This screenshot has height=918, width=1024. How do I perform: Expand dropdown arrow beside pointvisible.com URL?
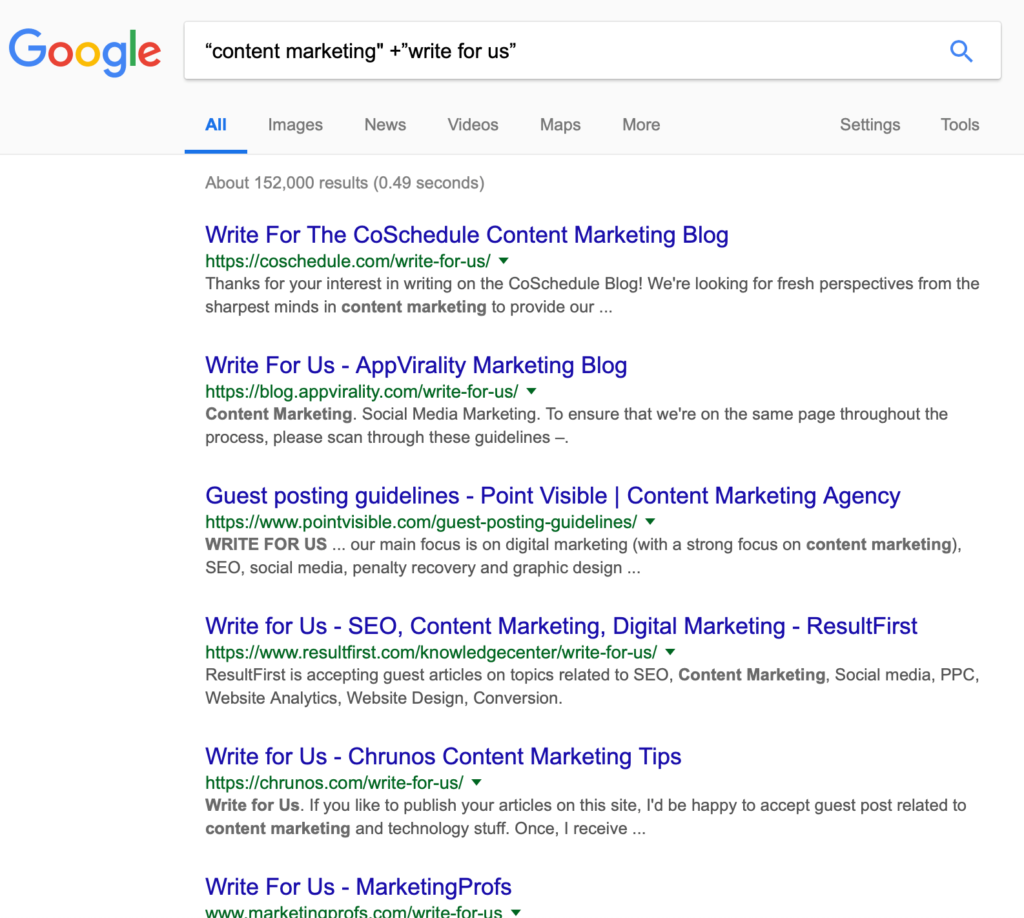[650, 522]
